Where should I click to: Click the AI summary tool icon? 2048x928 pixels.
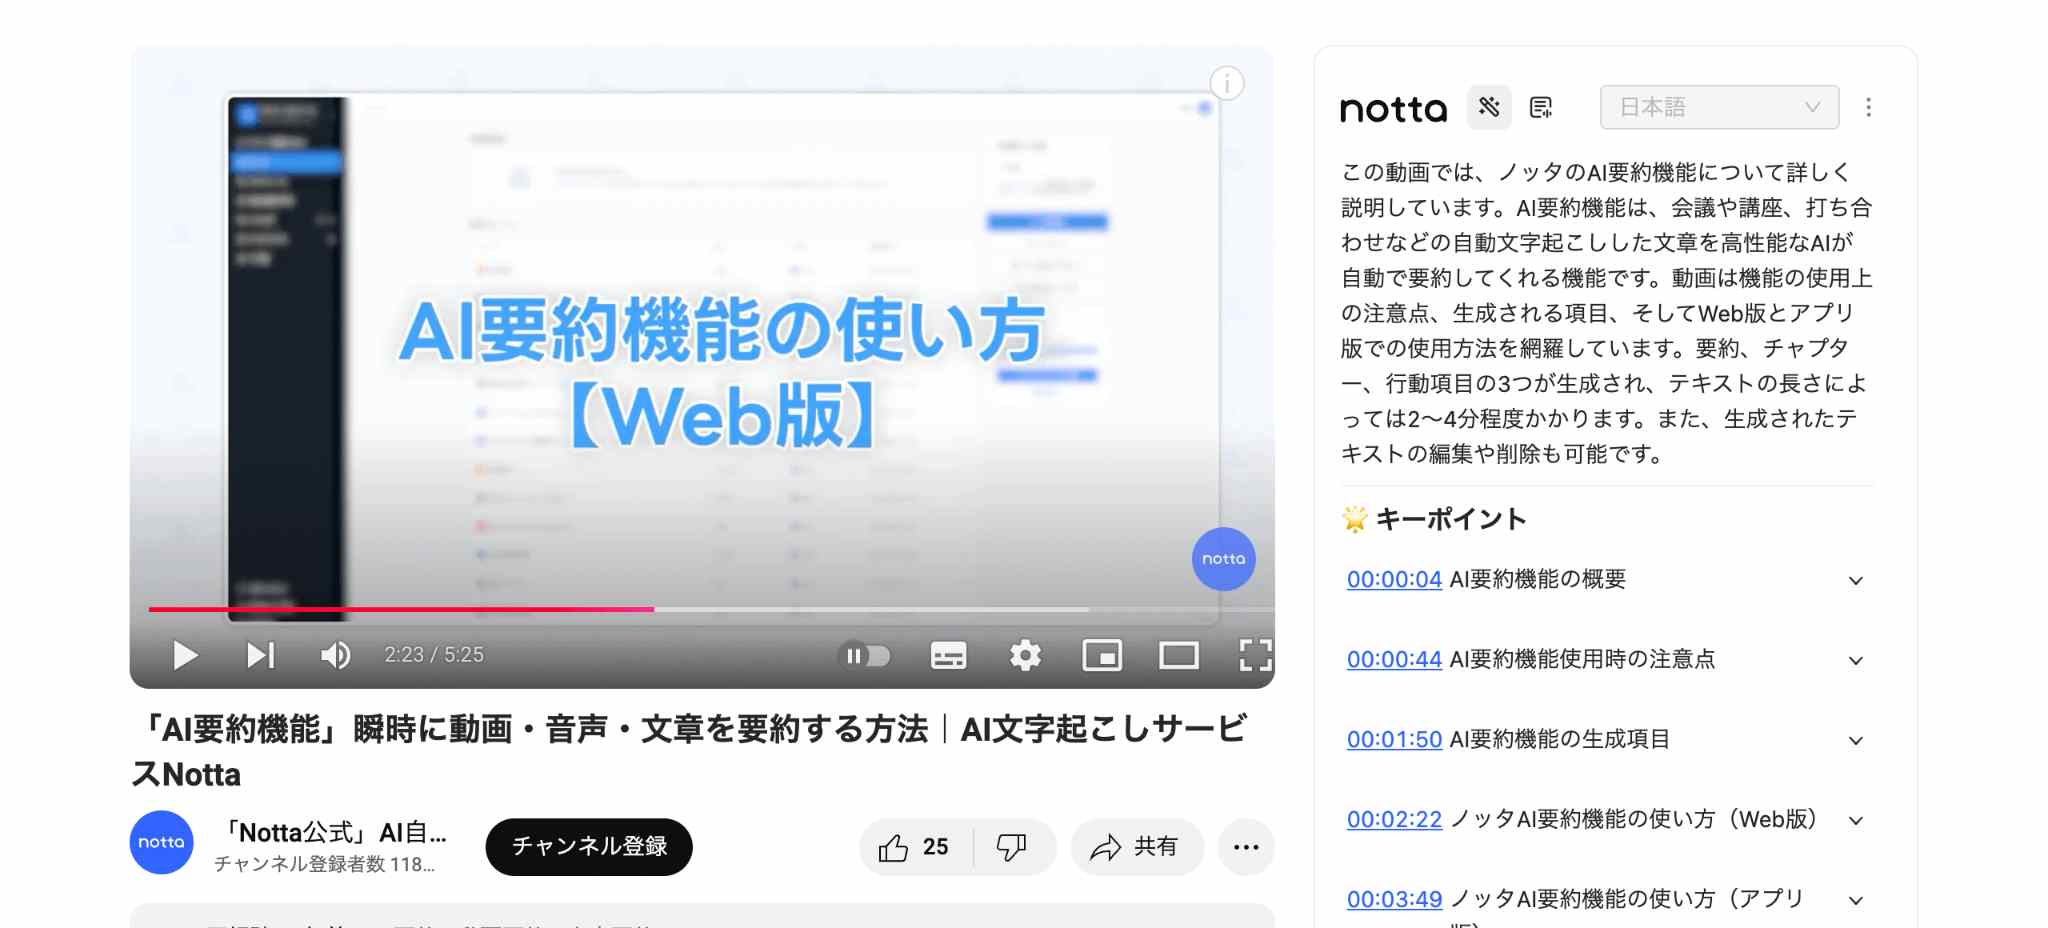[x=1489, y=107]
